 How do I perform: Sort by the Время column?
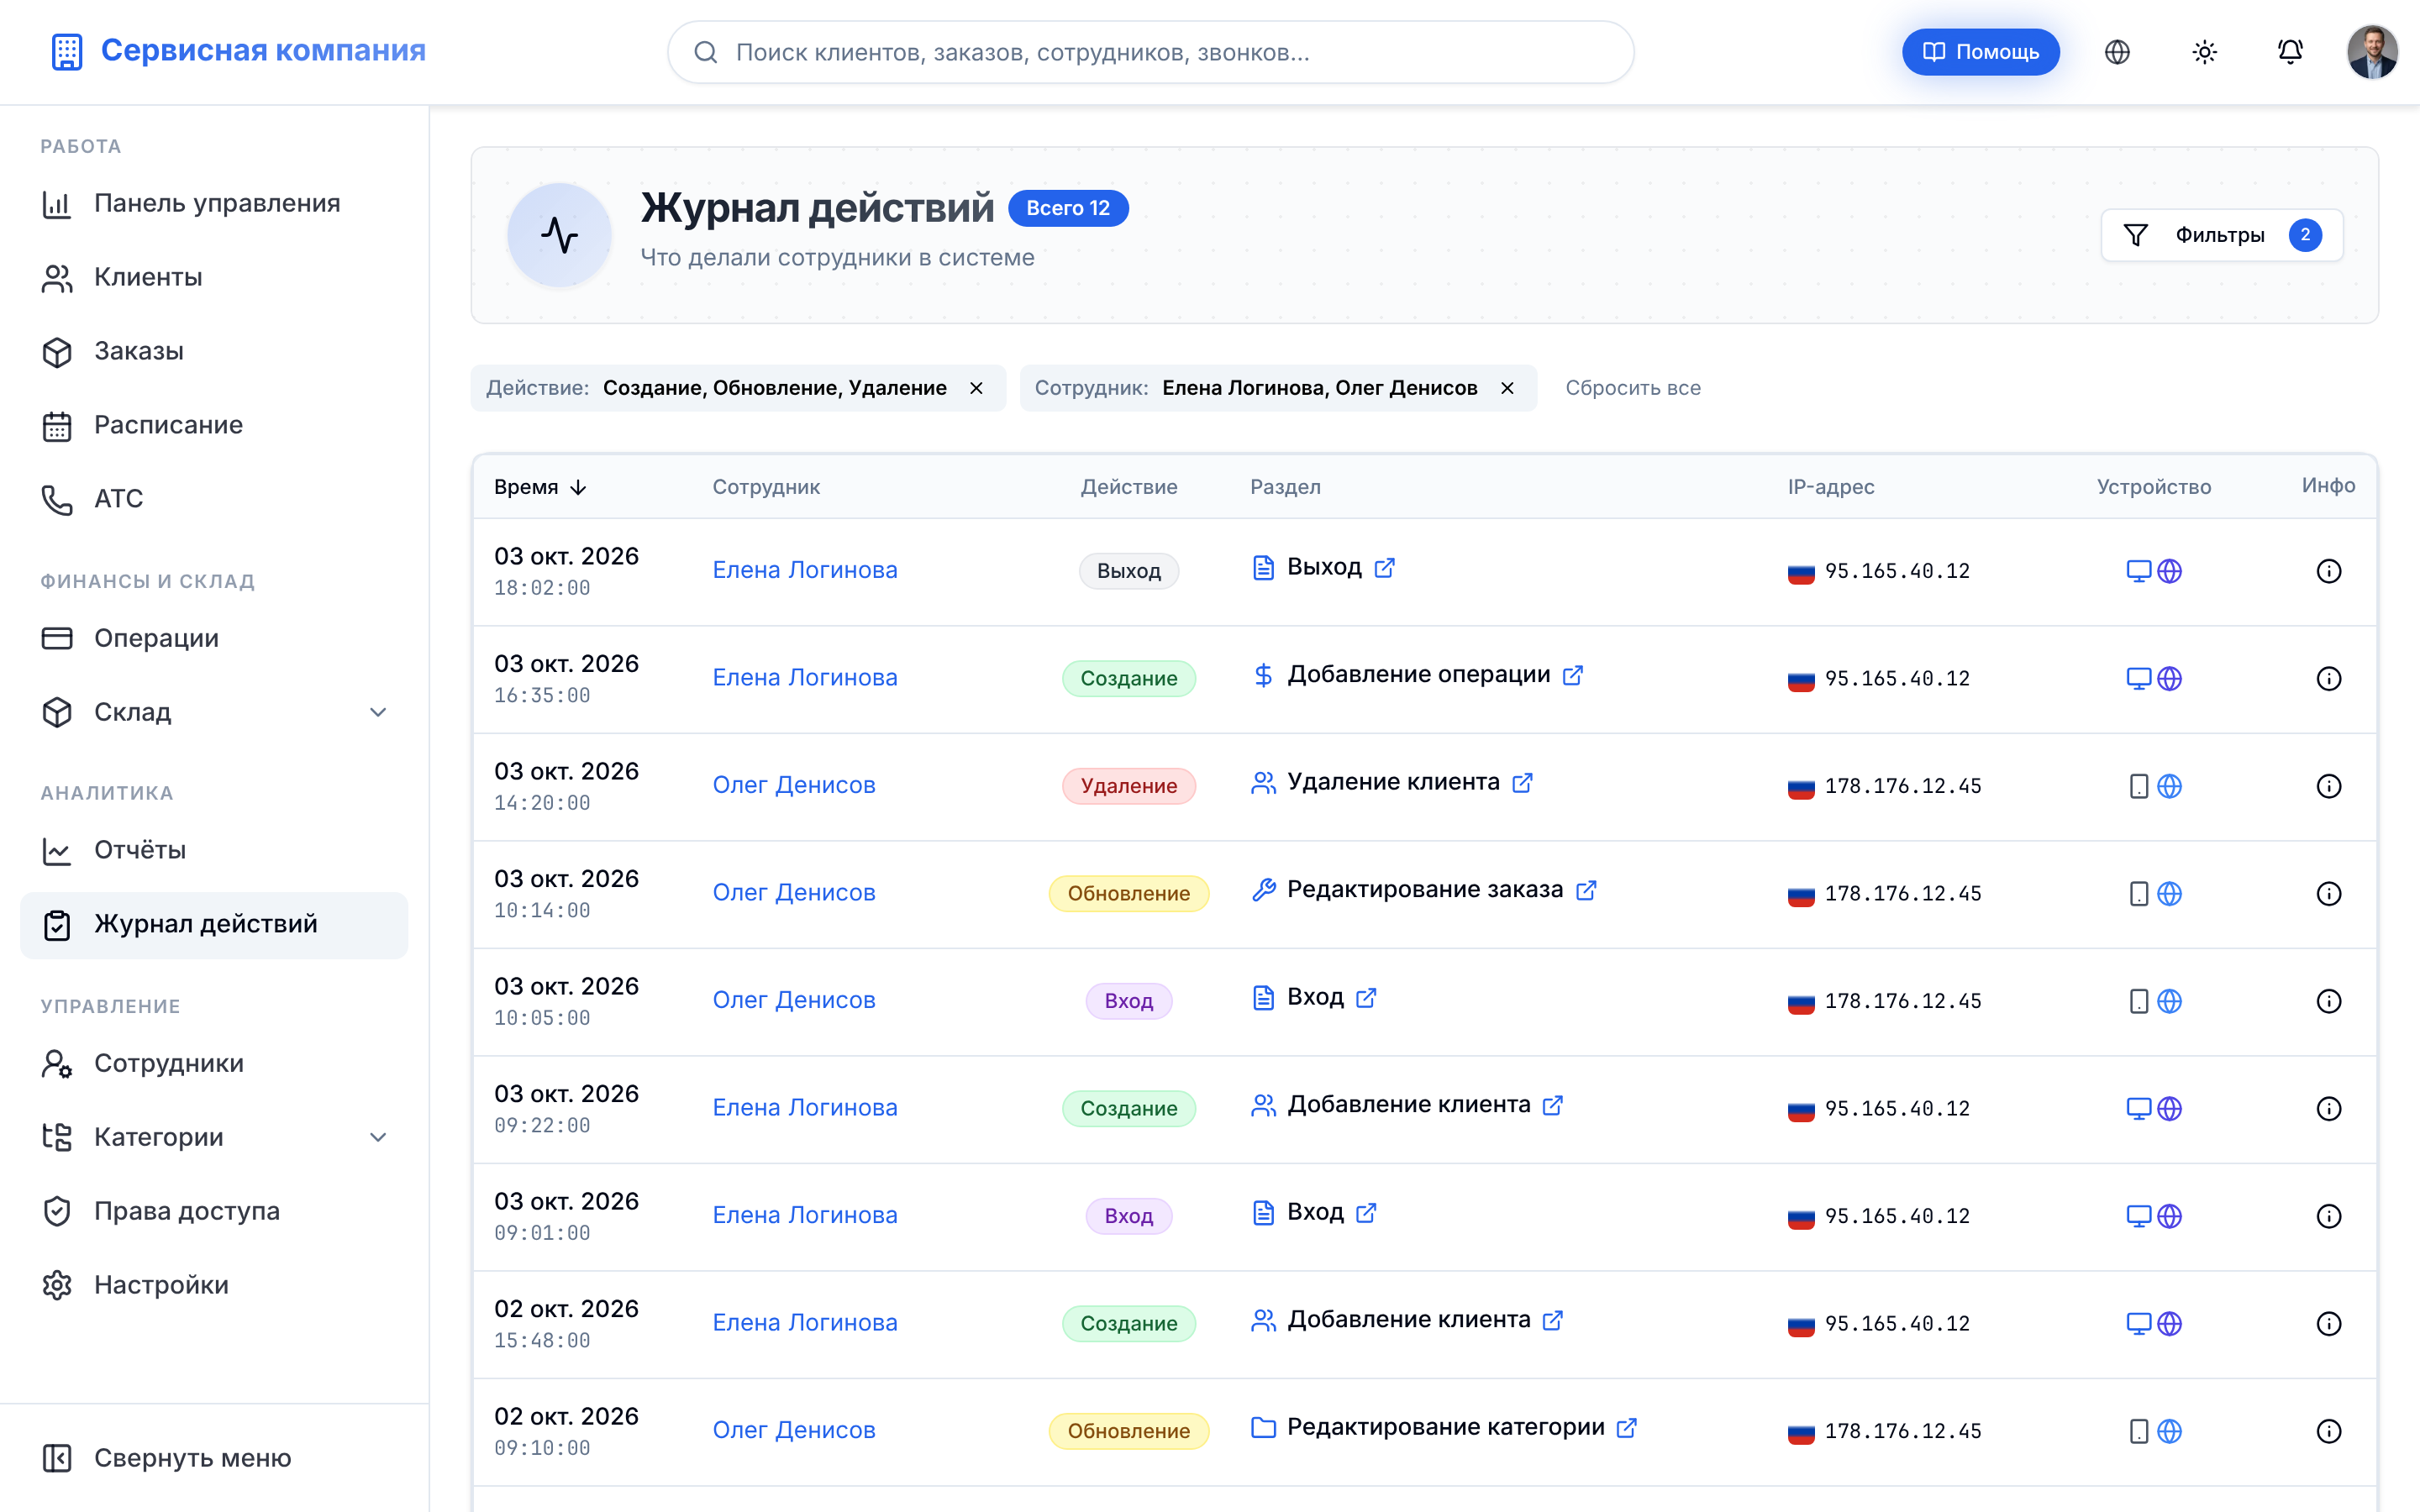(x=540, y=487)
